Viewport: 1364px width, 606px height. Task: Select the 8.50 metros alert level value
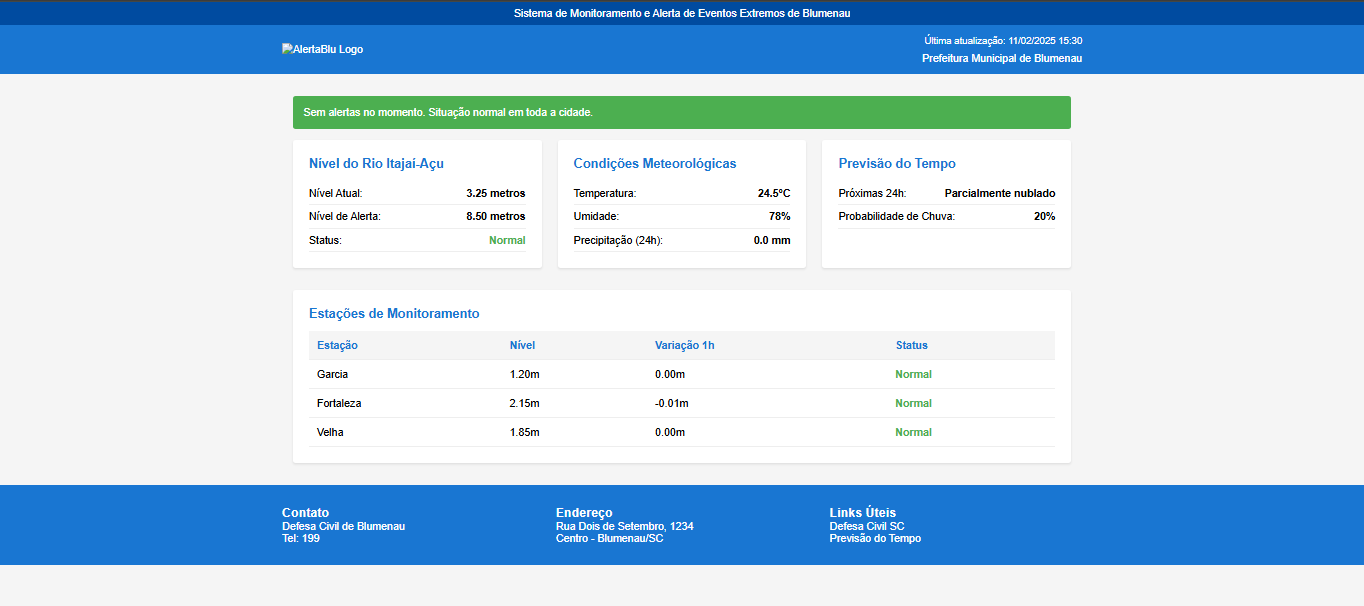[x=495, y=216]
